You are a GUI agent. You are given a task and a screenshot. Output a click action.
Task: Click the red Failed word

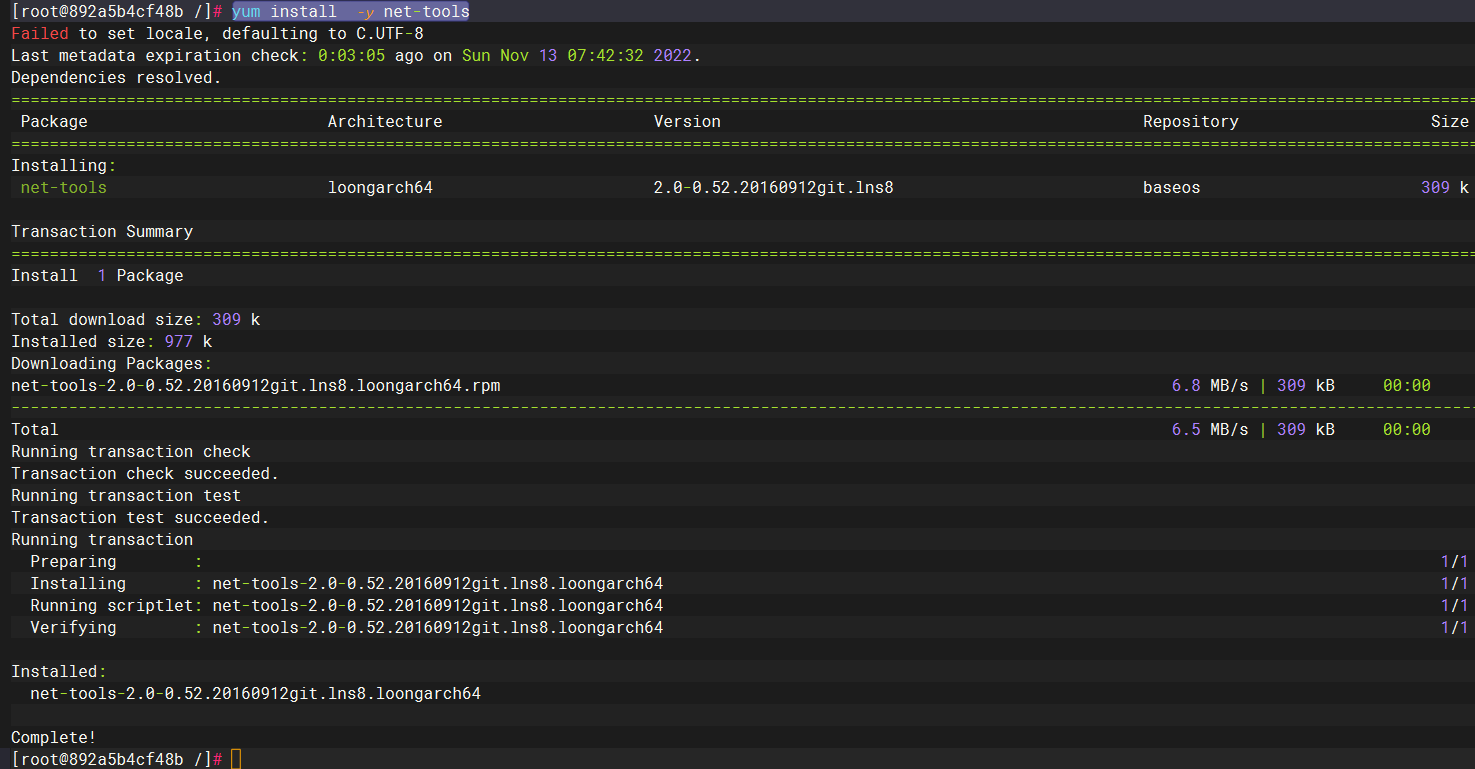pyautogui.click(x=40, y=33)
